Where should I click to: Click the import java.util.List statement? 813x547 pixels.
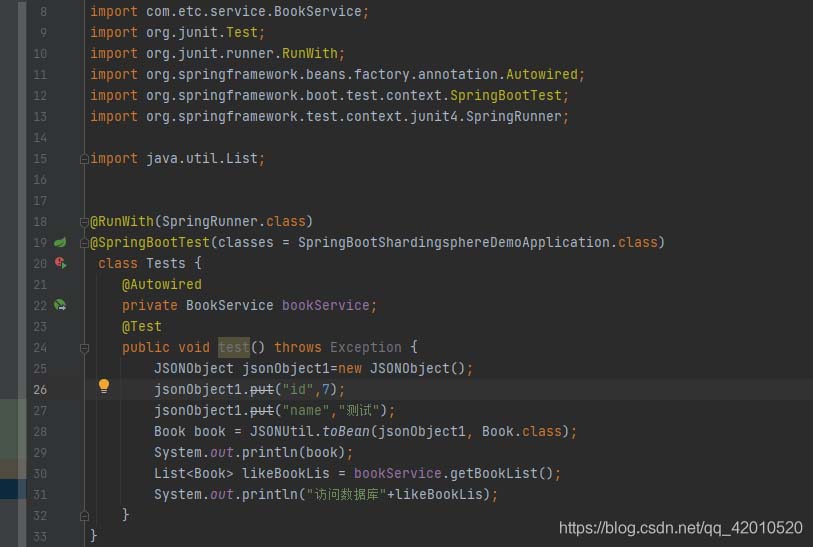click(x=177, y=158)
